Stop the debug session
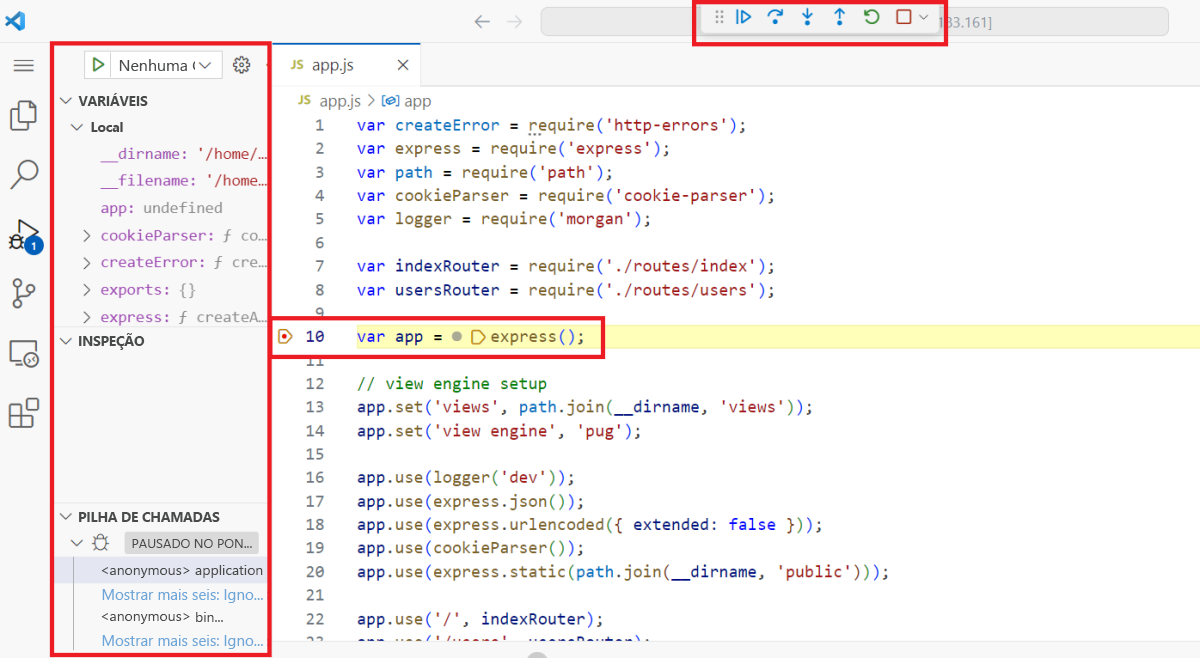The height and width of the screenshot is (658, 1200). click(903, 17)
